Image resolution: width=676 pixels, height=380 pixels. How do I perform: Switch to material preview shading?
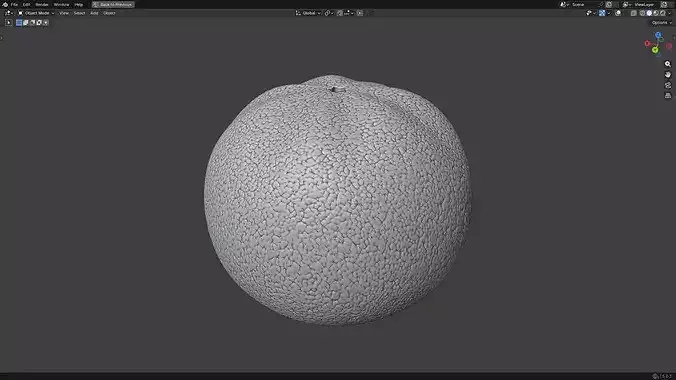(x=656, y=13)
